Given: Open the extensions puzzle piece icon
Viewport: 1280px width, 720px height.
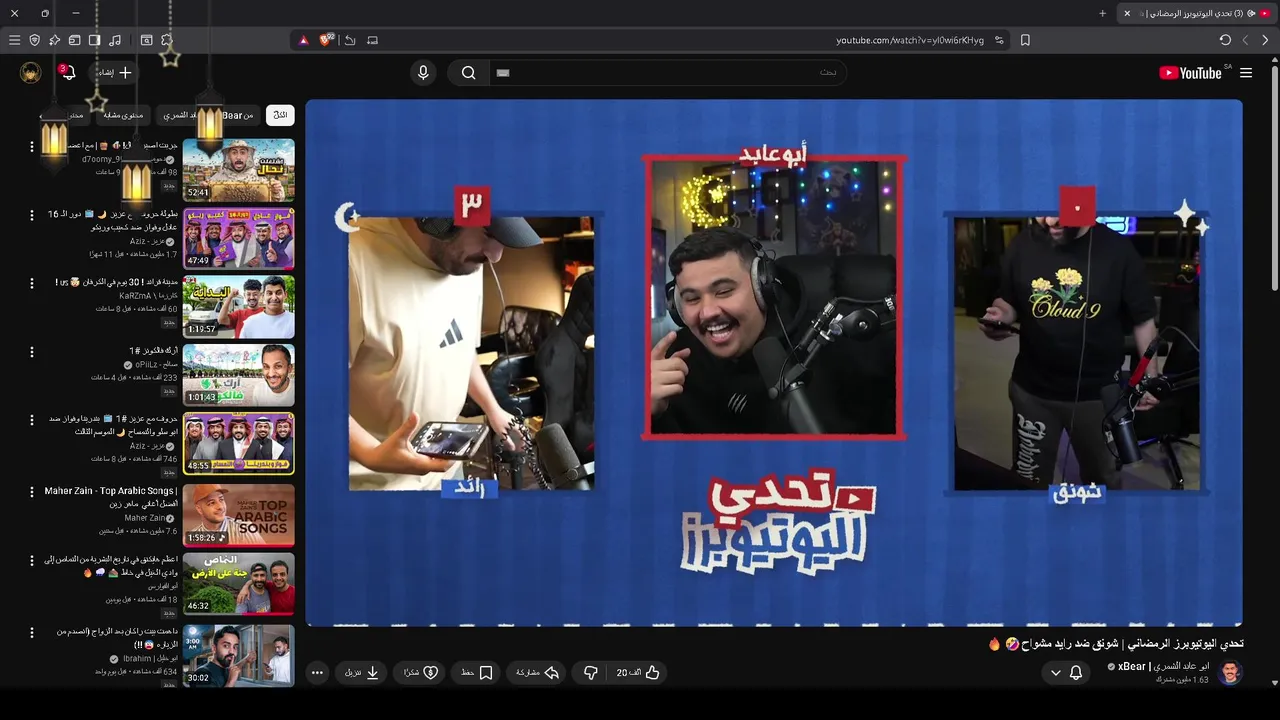Looking at the screenshot, I should pos(167,40).
